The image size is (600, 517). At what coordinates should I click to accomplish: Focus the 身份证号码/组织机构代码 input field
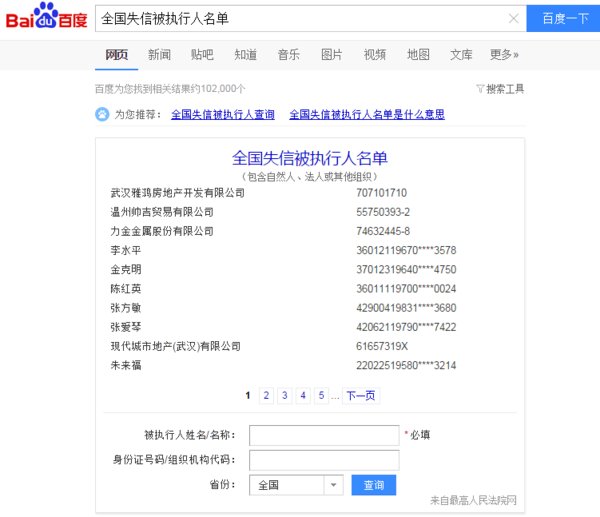tap(324, 460)
